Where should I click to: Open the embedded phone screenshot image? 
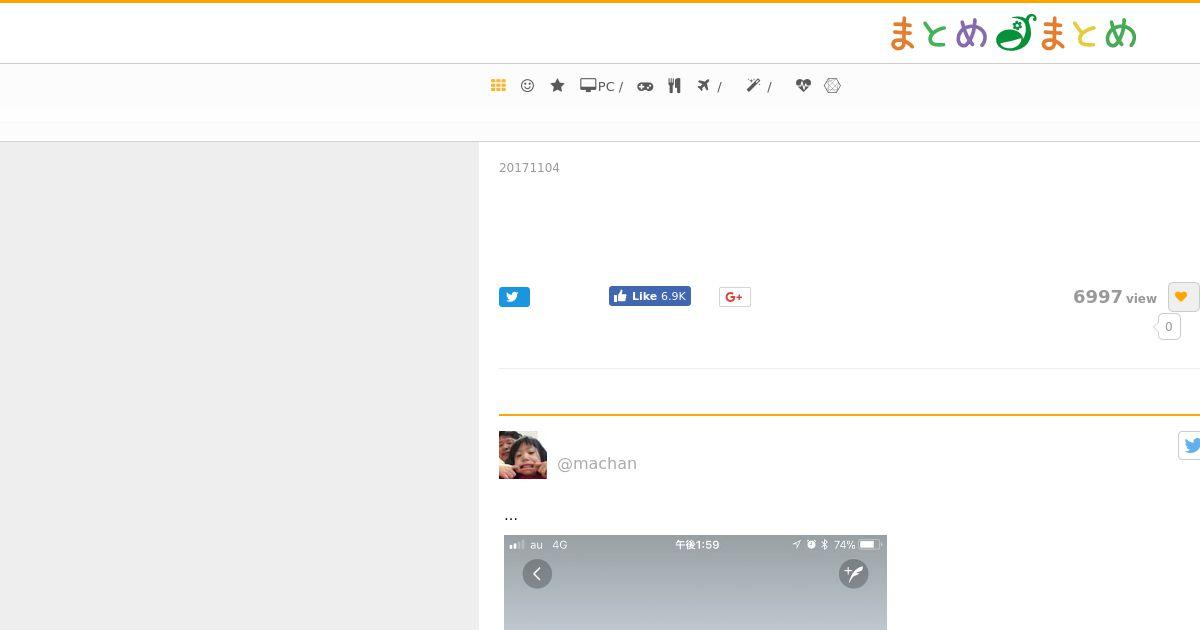pos(695,583)
